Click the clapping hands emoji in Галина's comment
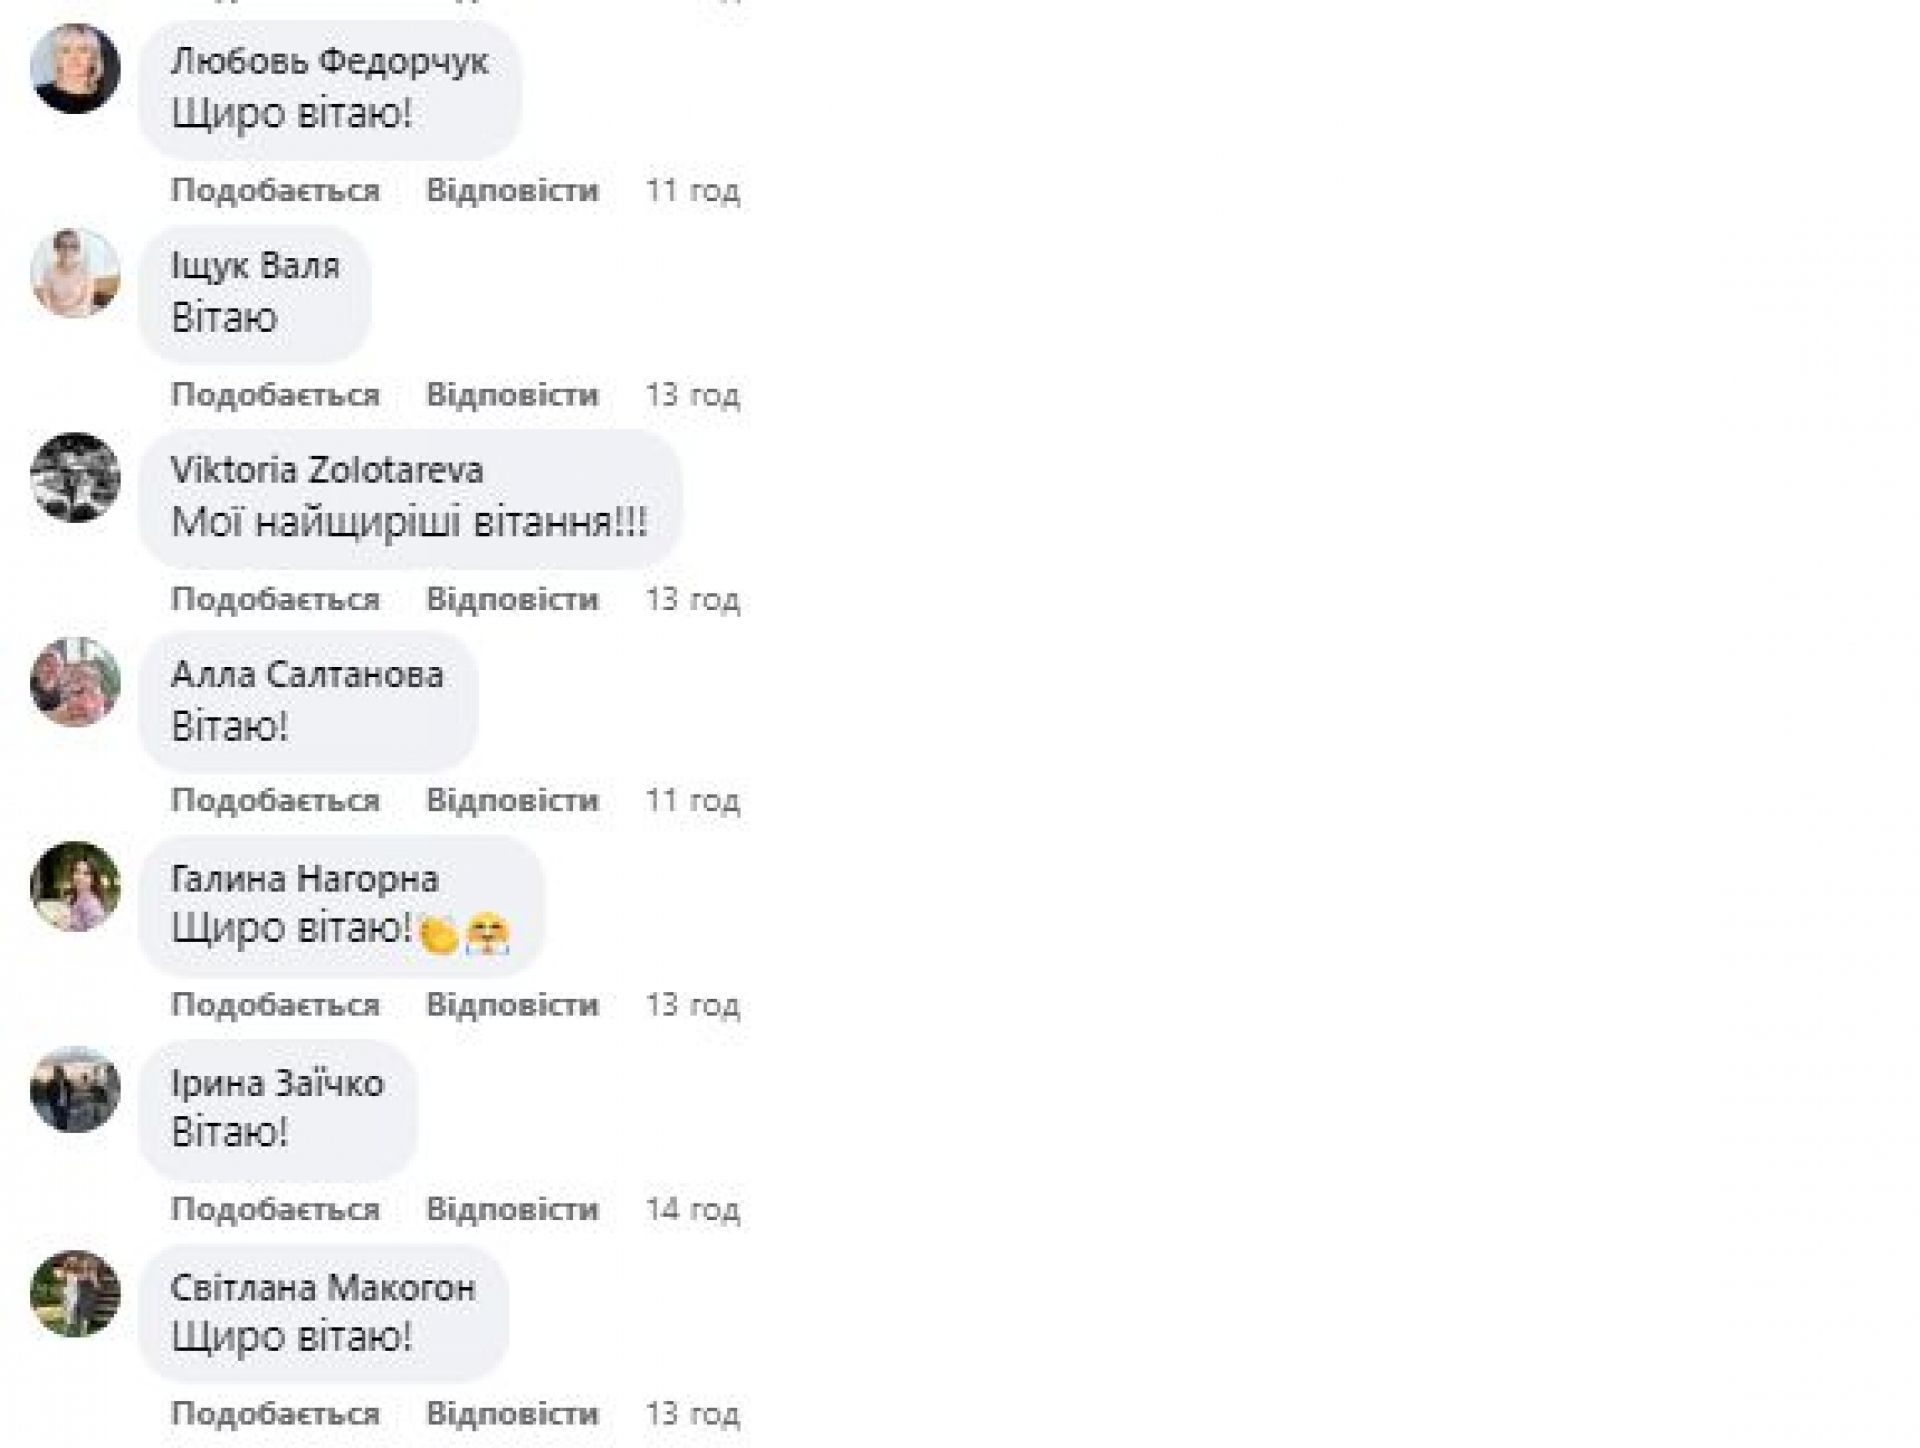The image size is (1920, 1448). point(439,934)
